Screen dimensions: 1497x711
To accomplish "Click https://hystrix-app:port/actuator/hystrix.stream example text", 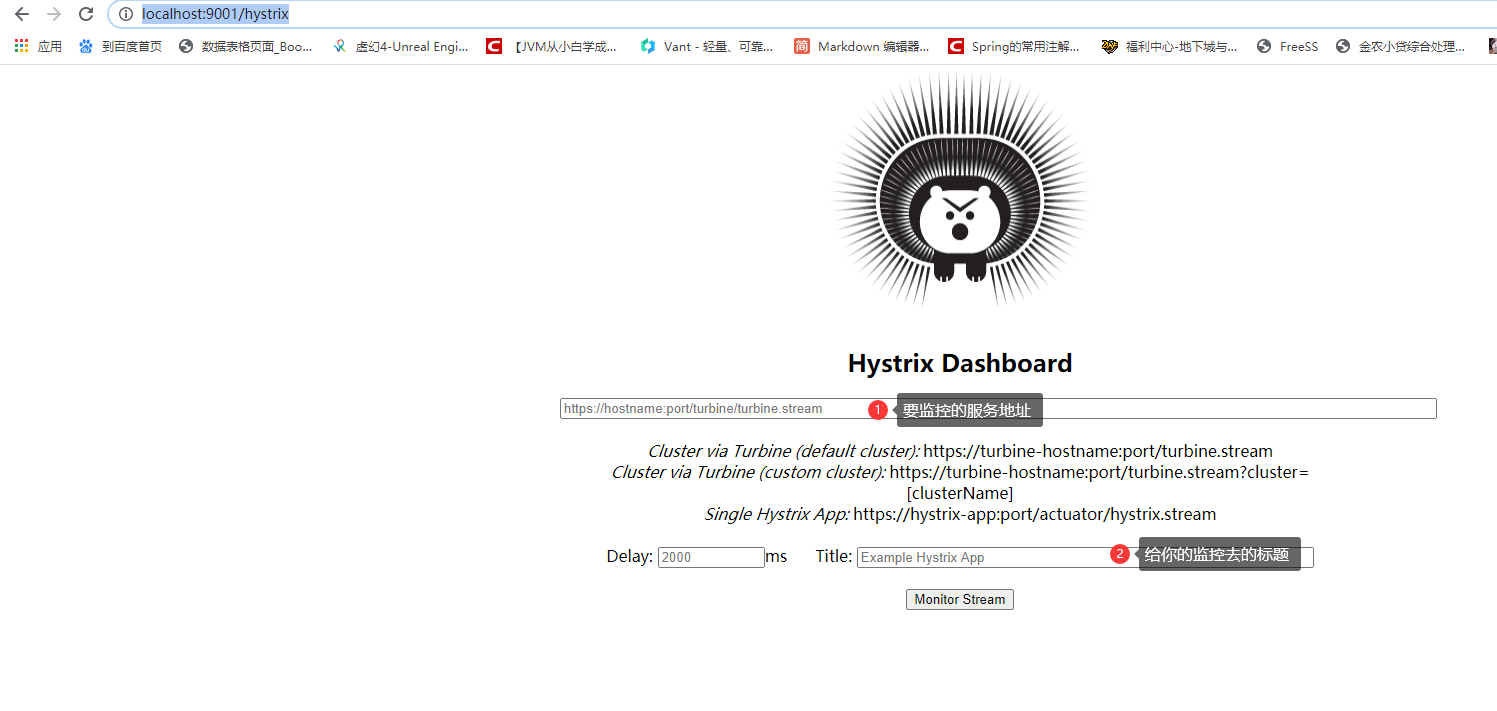I will 1035,514.
